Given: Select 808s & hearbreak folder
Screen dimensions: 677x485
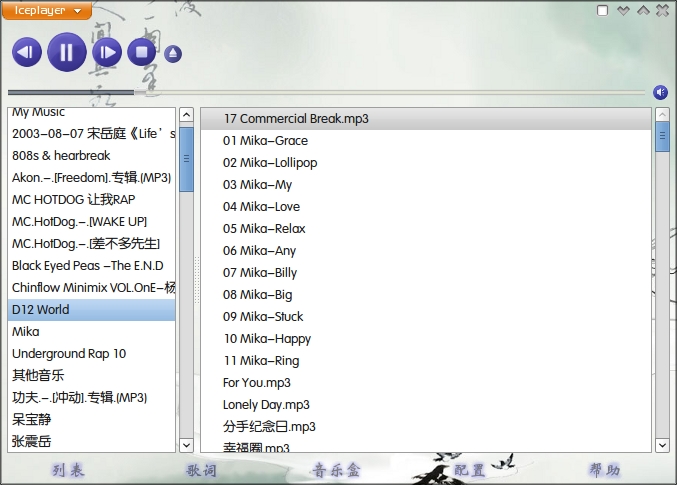Looking at the screenshot, I should click(92, 155).
